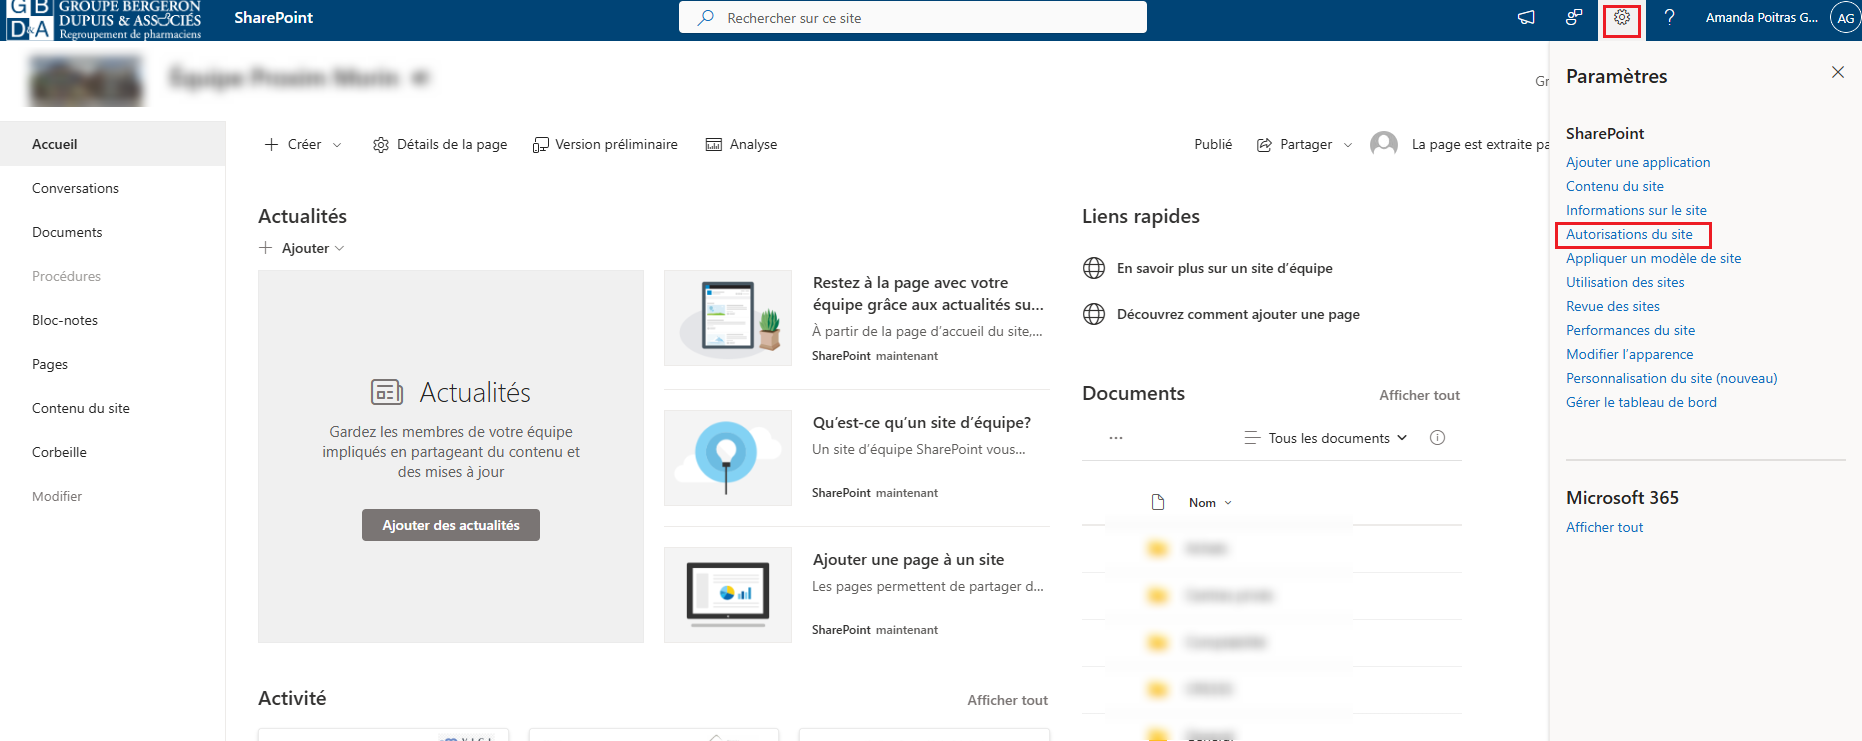This screenshot has height=741, width=1862.
Task: Click Afficher tout beside Documents
Action: click(x=1419, y=395)
